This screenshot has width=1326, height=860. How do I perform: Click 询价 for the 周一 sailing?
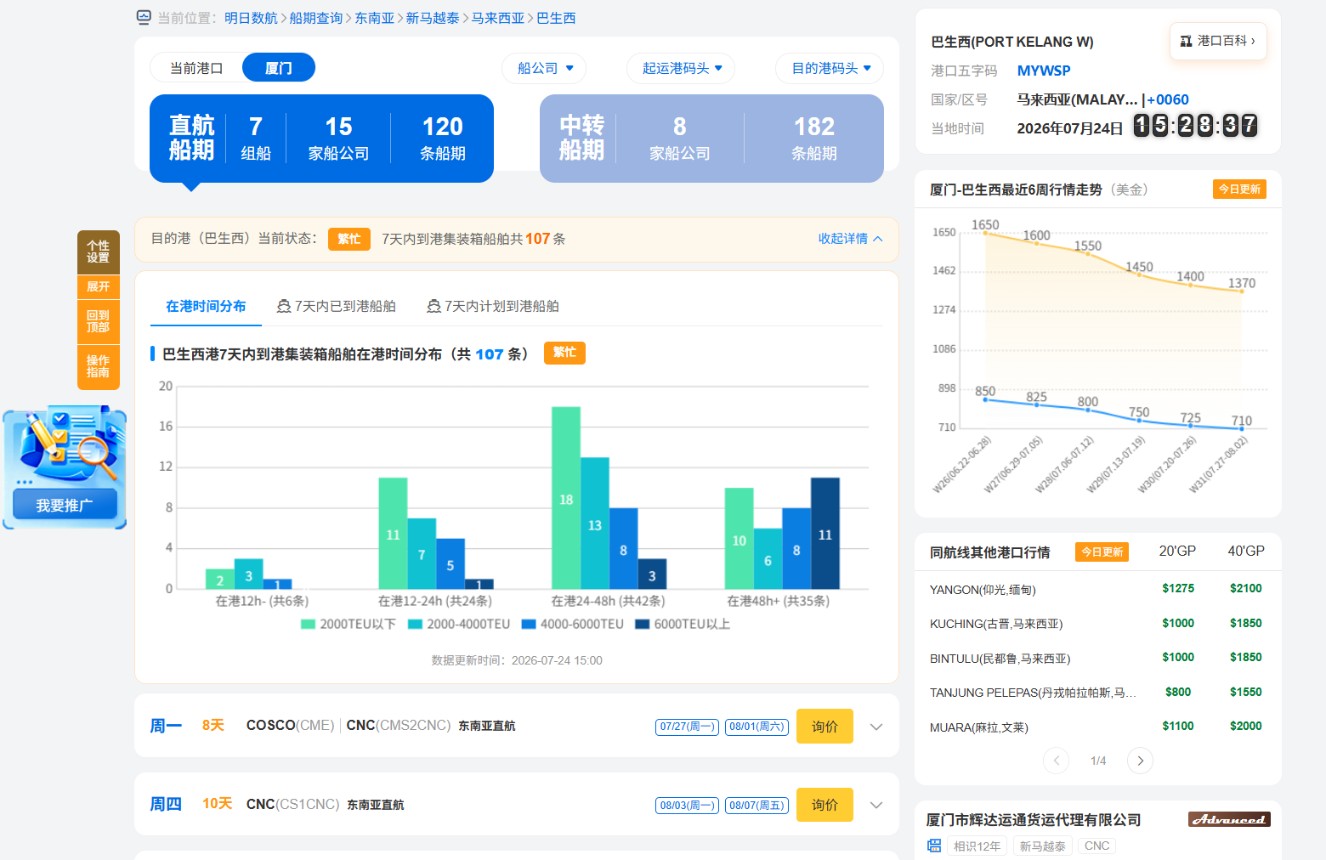coord(825,726)
